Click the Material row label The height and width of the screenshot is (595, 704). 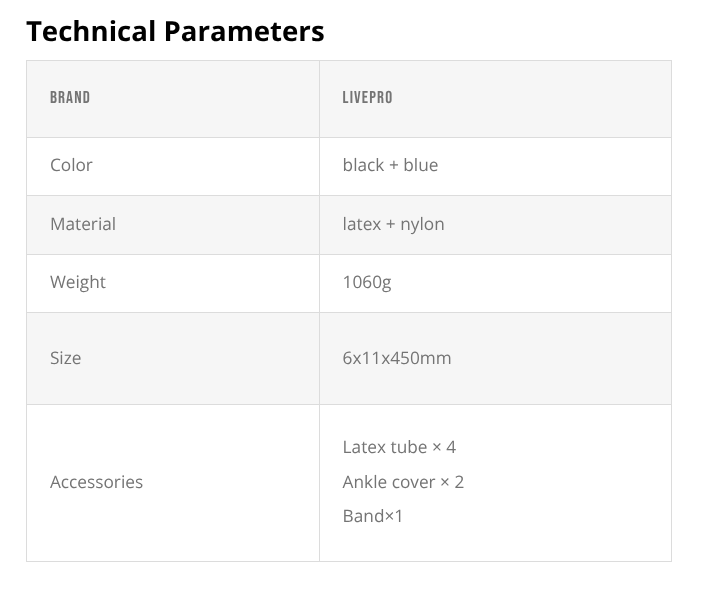83,224
